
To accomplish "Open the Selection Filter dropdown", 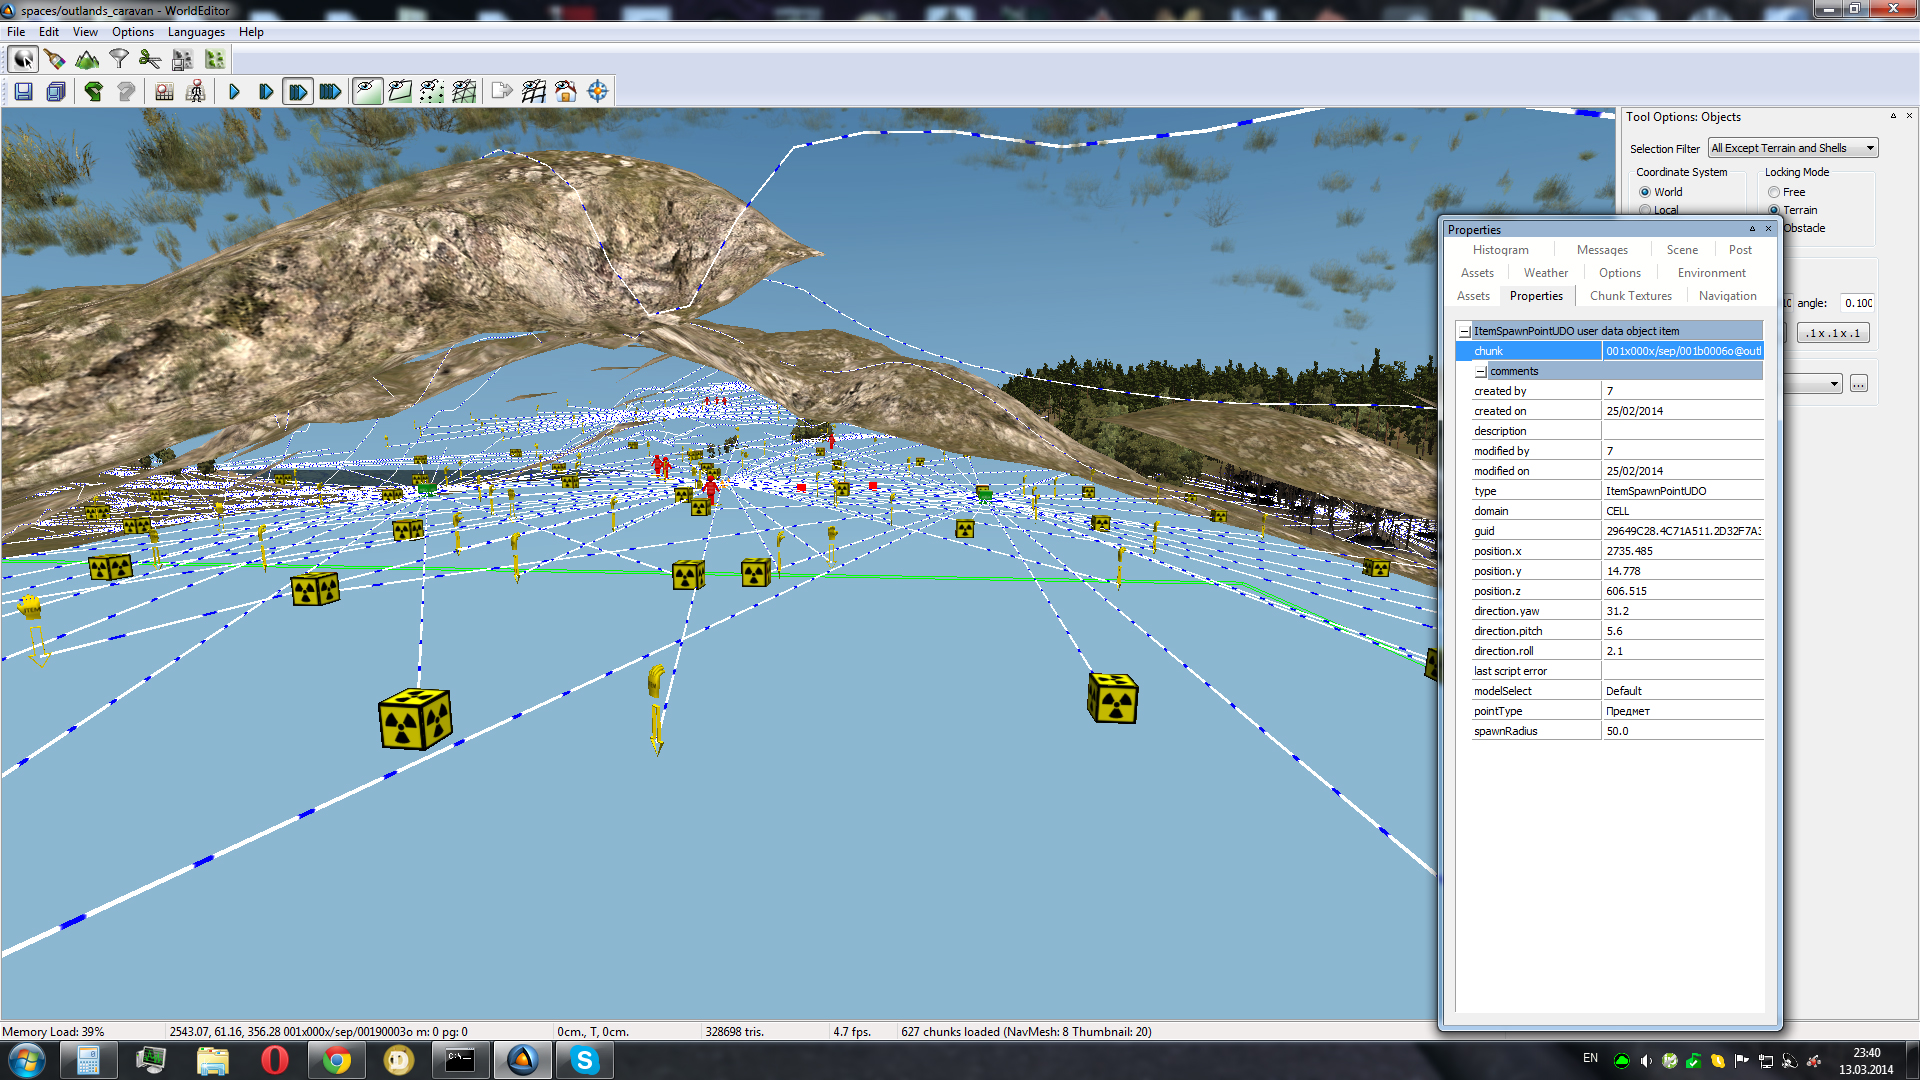I will pyautogui.click(x=1792, y=148).
